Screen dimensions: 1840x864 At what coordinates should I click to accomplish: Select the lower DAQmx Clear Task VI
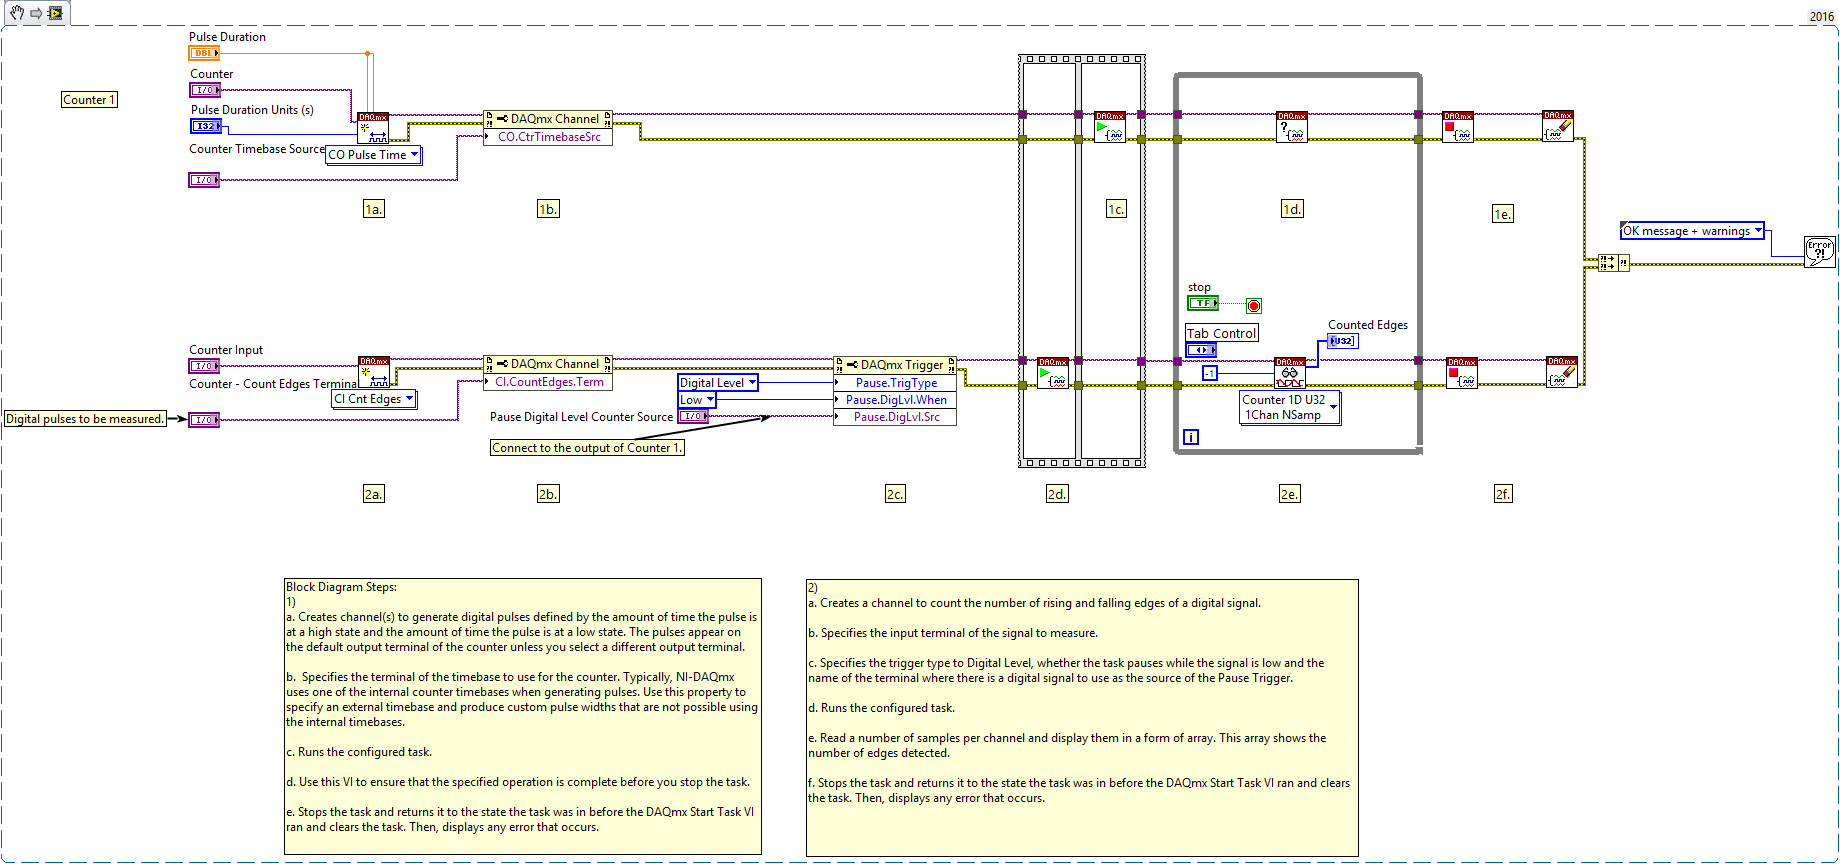[1562, 372]
